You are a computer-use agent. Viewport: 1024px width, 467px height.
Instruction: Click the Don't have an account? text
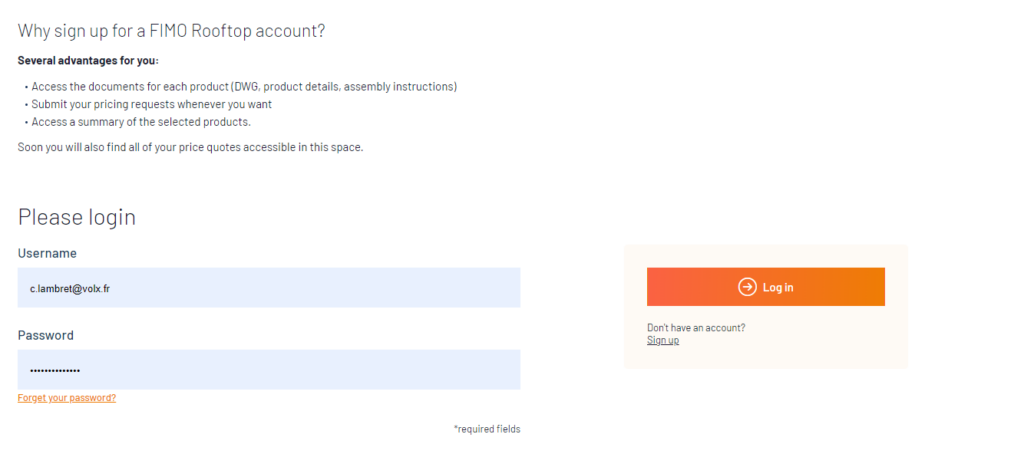pos(696,328)
